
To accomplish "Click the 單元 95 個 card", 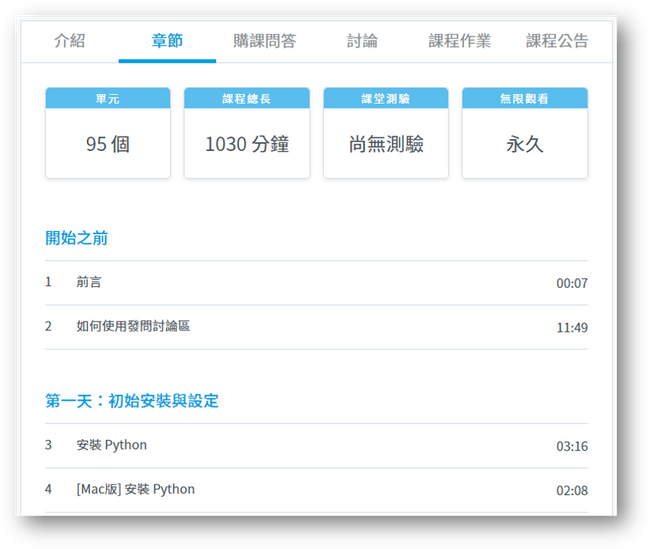I will click(x=108, y=133).
